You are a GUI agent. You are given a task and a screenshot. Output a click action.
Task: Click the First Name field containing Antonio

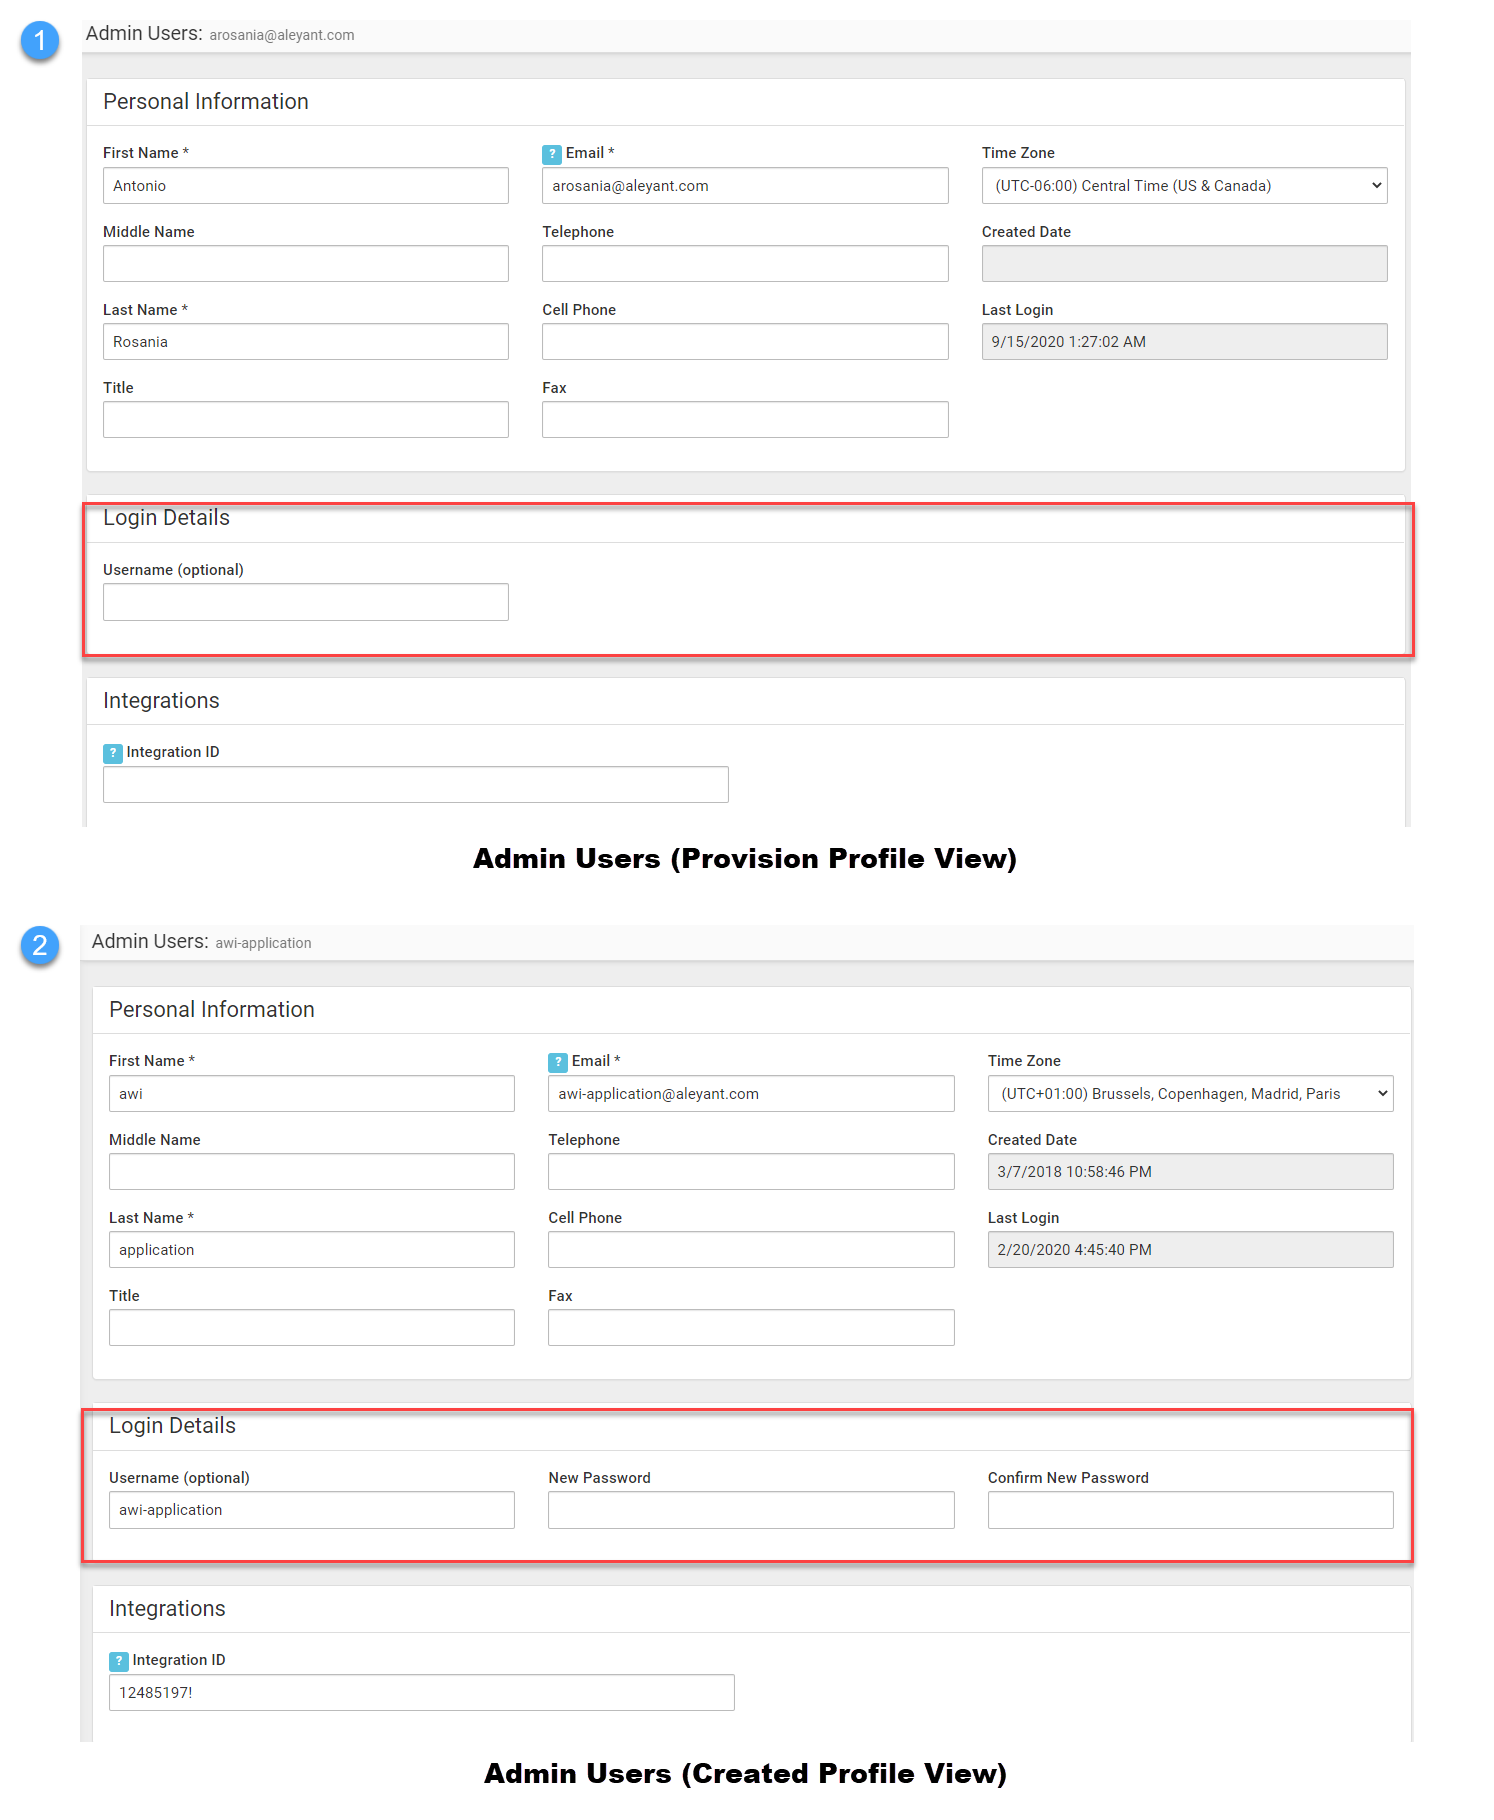pos(305,186)
